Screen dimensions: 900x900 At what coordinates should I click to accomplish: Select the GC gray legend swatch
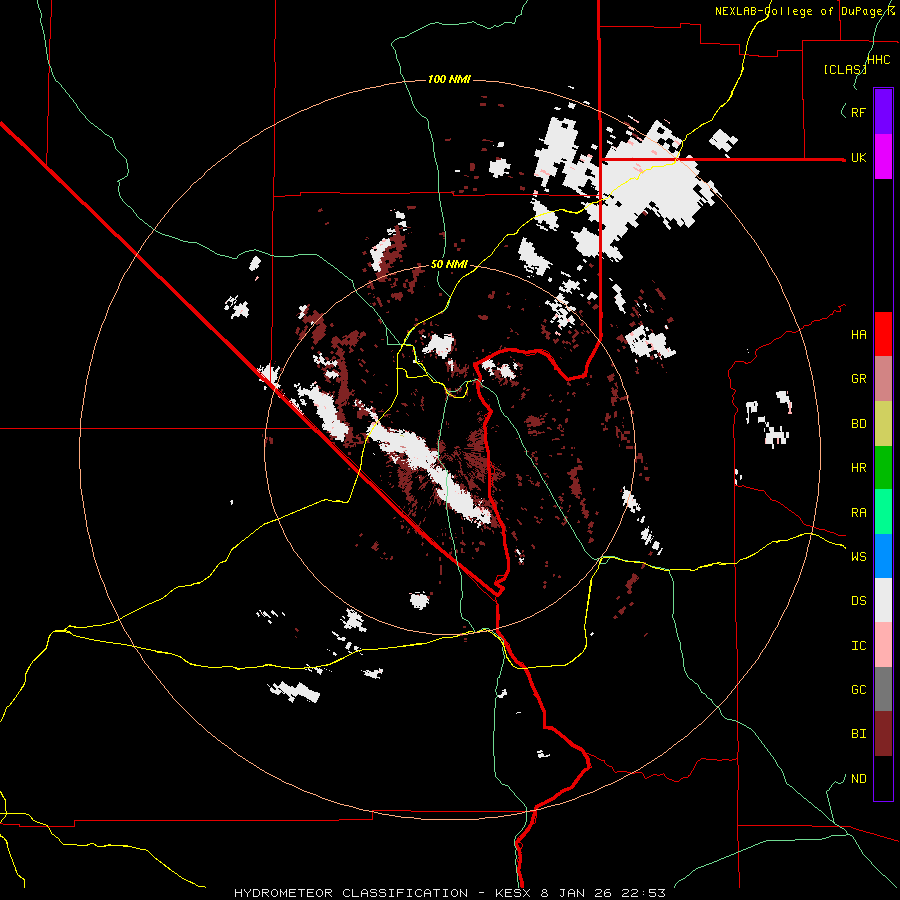pyautogui.click(x=883, y=689)
